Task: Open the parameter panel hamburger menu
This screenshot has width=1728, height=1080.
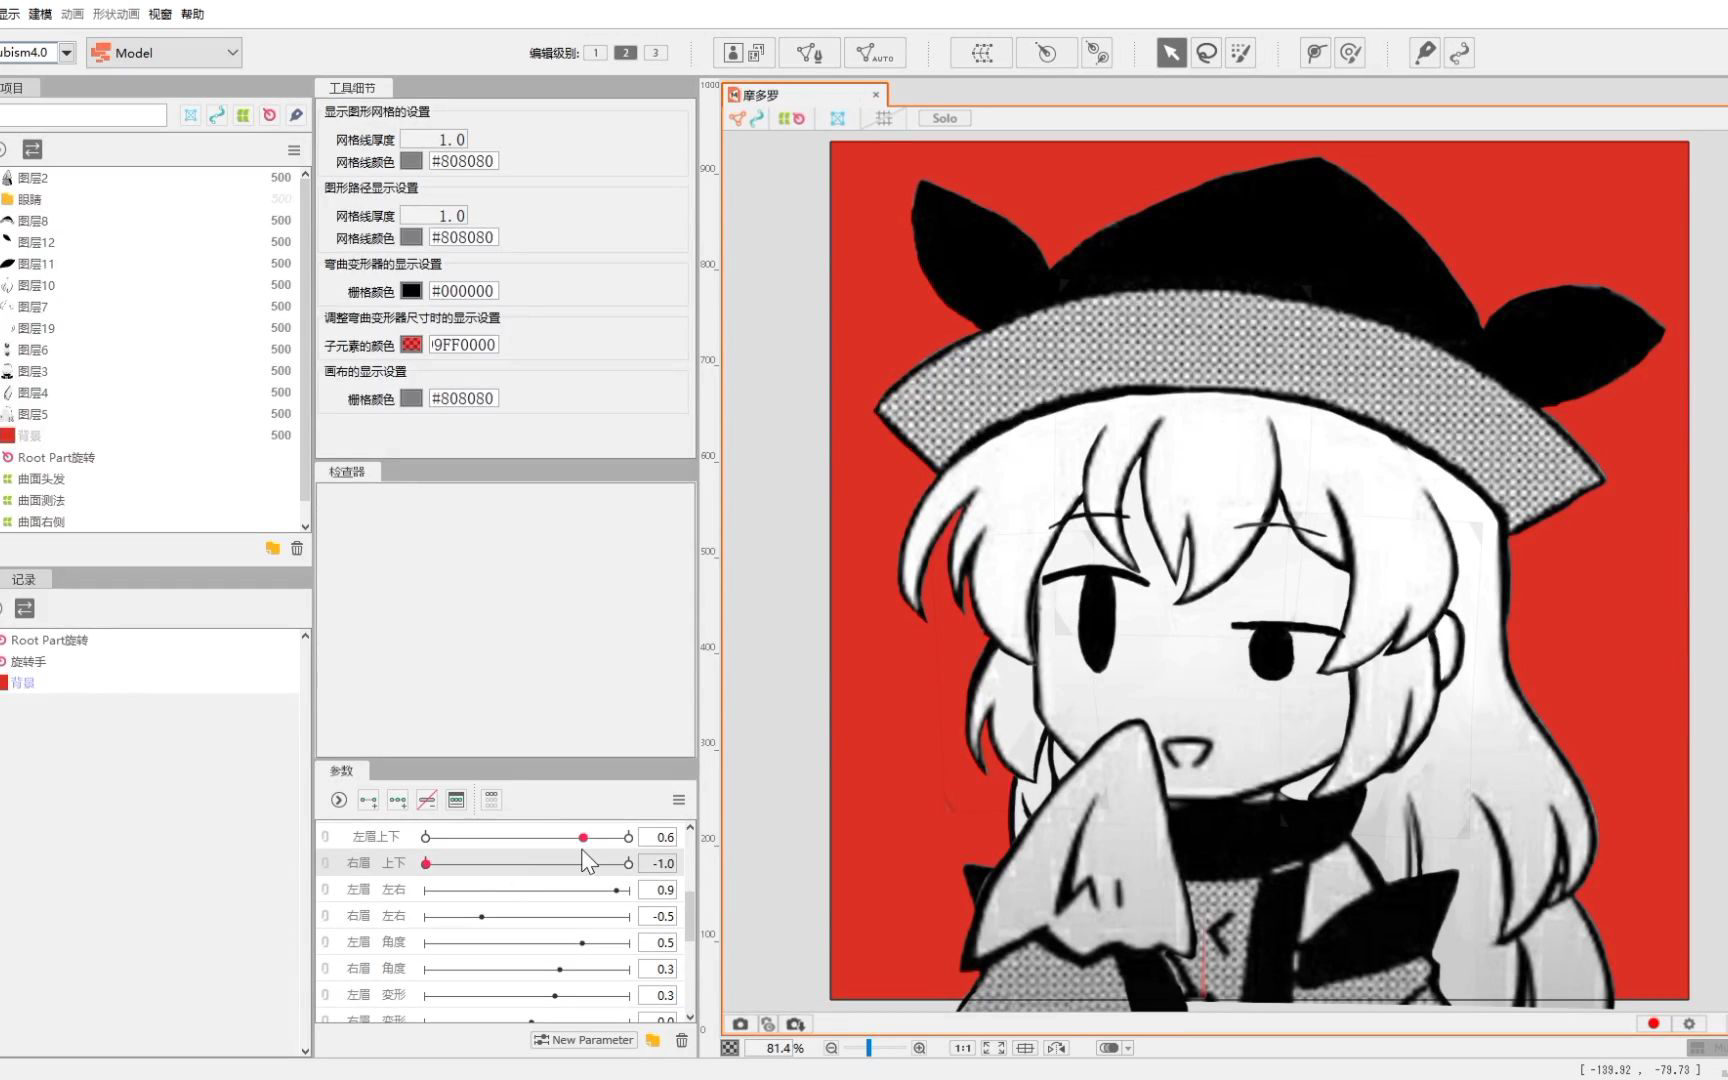Action: pos(679,800)
